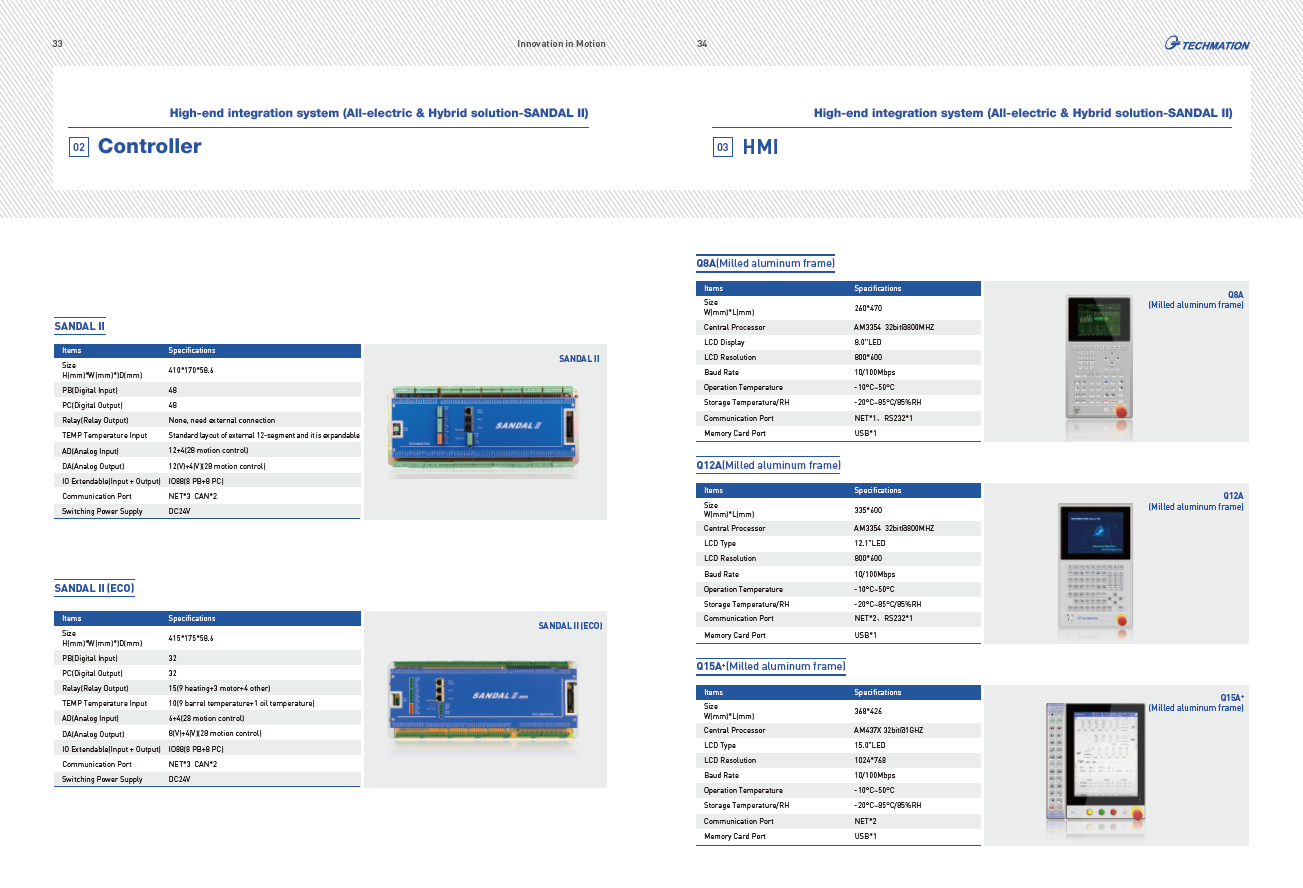Select the size value '410*170*58.6'

pyautogui.click(x=191, y=370)
